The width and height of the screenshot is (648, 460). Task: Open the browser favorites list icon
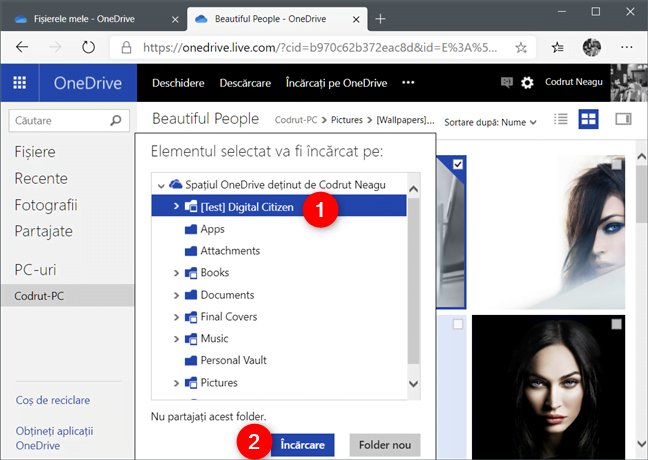click(x=557, y=48)
